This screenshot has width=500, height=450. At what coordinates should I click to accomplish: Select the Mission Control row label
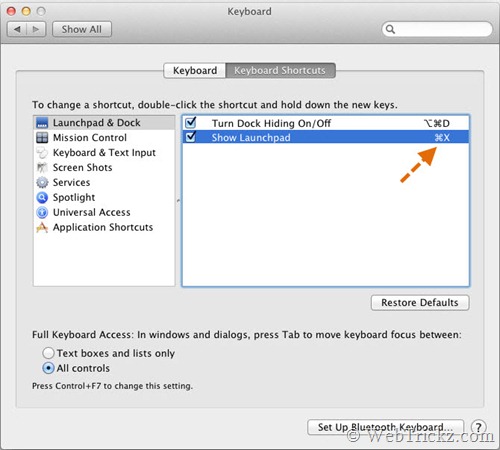point(90,138)
